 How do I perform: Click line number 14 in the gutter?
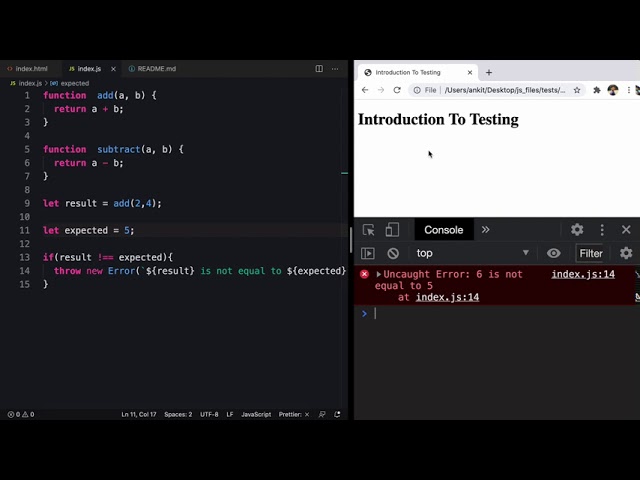pos(24,271)
